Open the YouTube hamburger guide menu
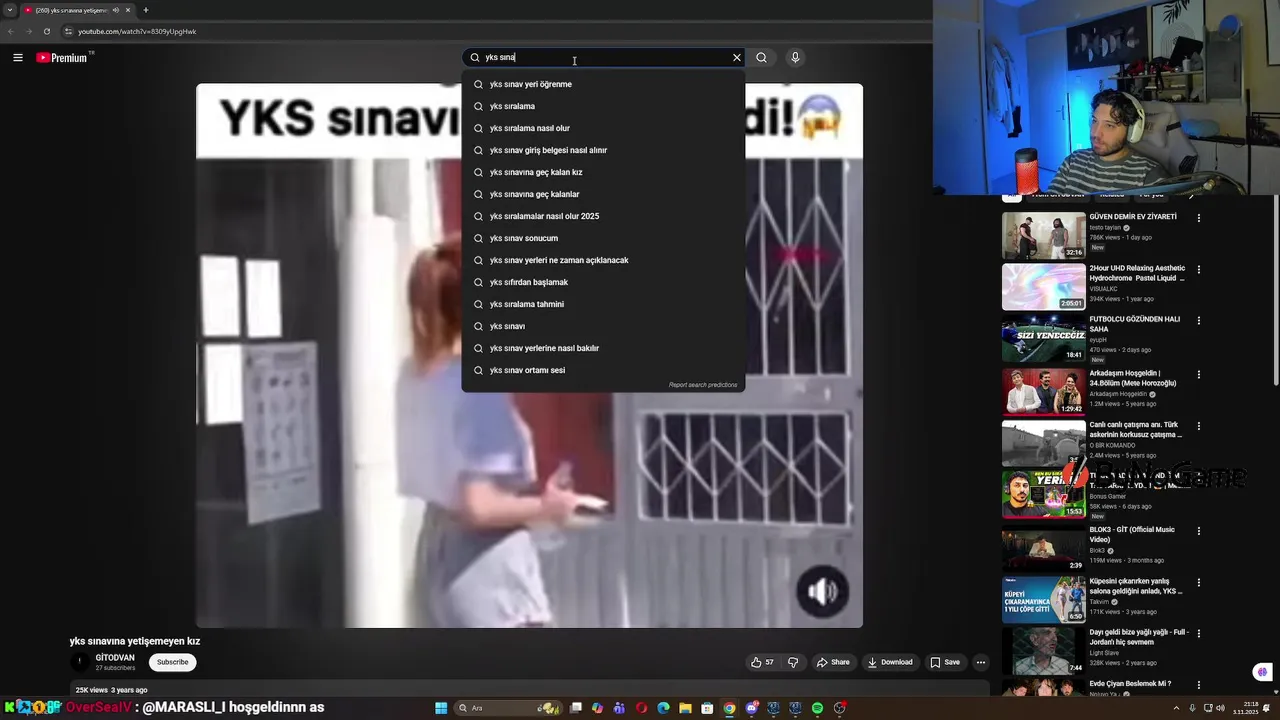The height and width of the screenshot is (720, 1280). 17,58
